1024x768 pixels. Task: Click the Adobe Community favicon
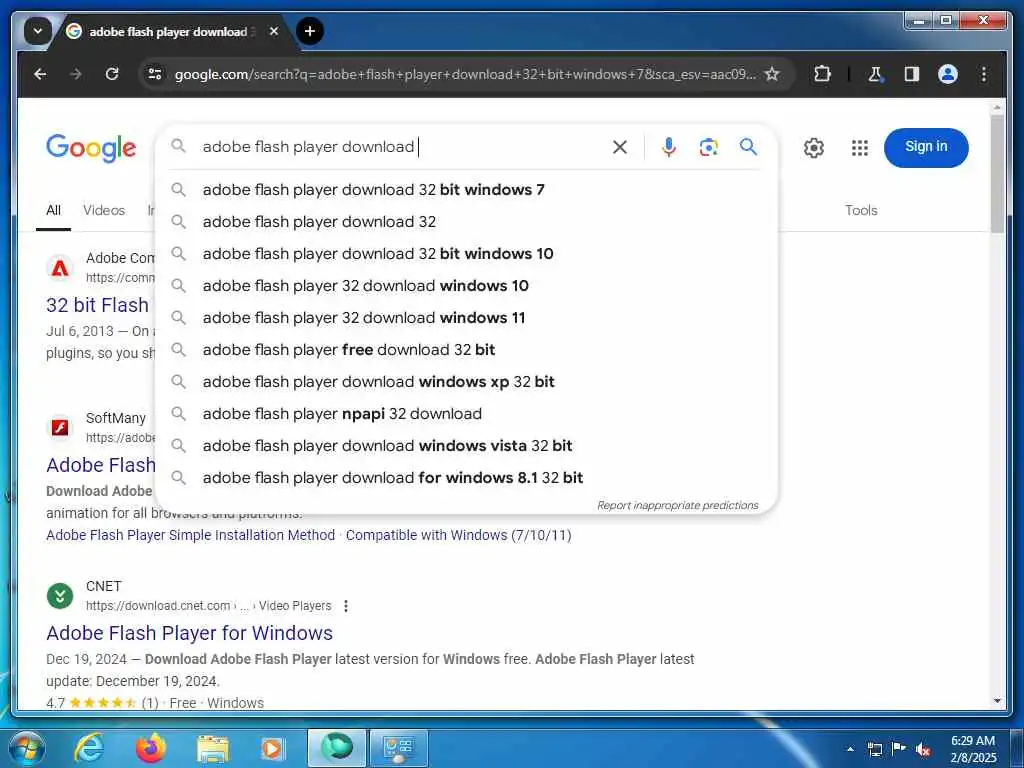[60, 268]
